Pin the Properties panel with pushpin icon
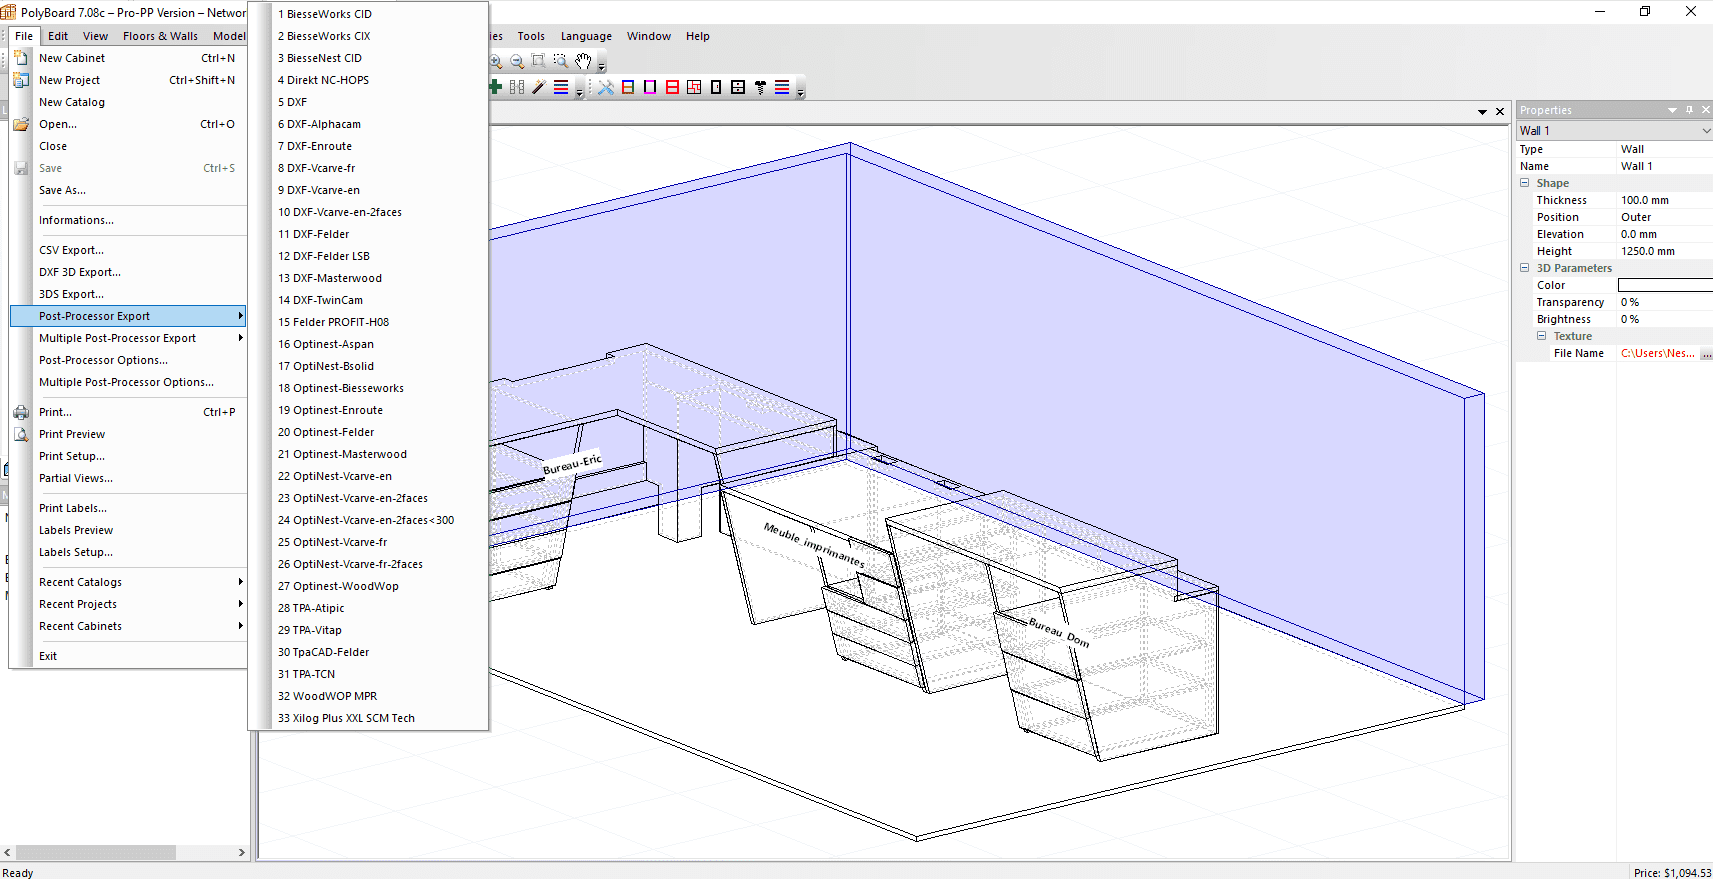This screenshot has width=1713, height=879. tap(1690, 110)
